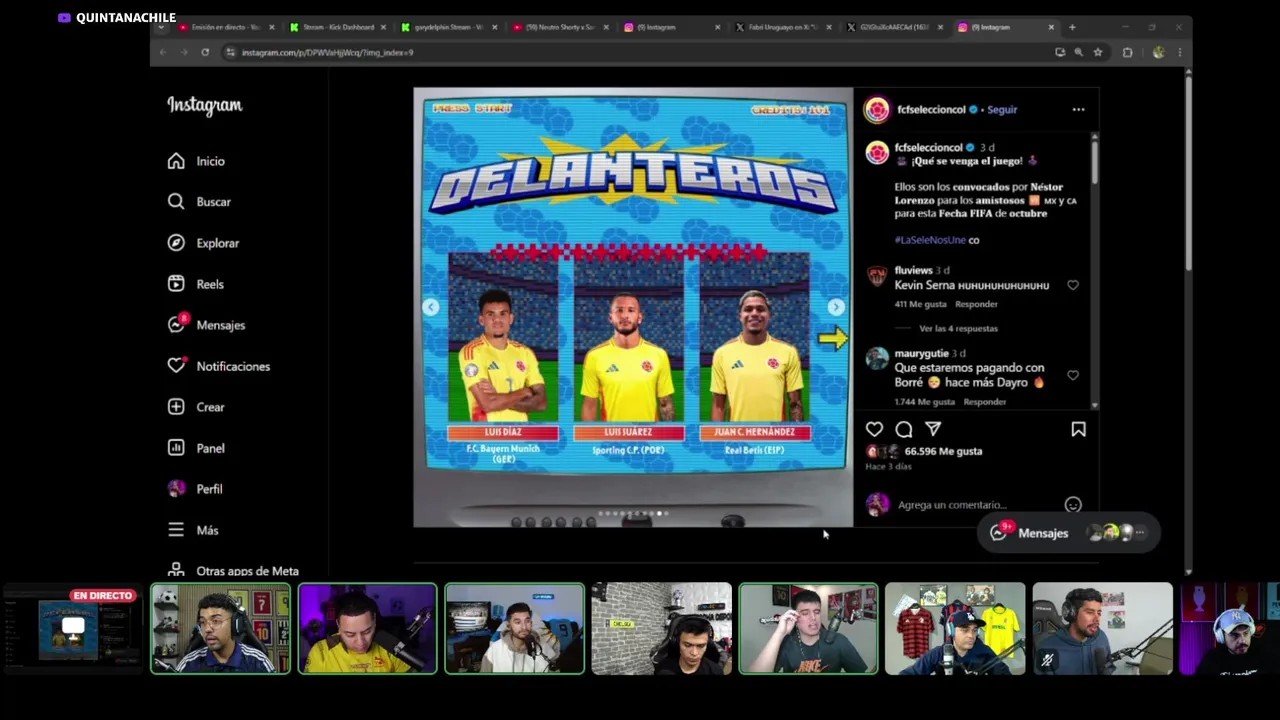The width and height of the screenshot is (1280, 720).
Task: Close the active Instagram browser tab
Action: (1051, 27)
